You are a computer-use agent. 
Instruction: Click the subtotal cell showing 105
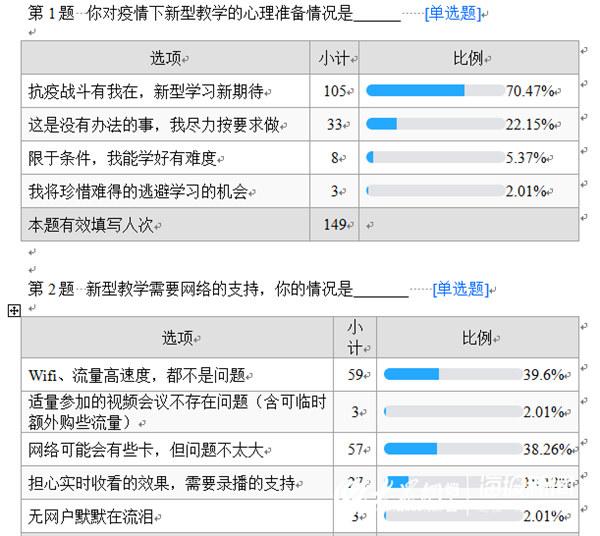tap(334, 91)
